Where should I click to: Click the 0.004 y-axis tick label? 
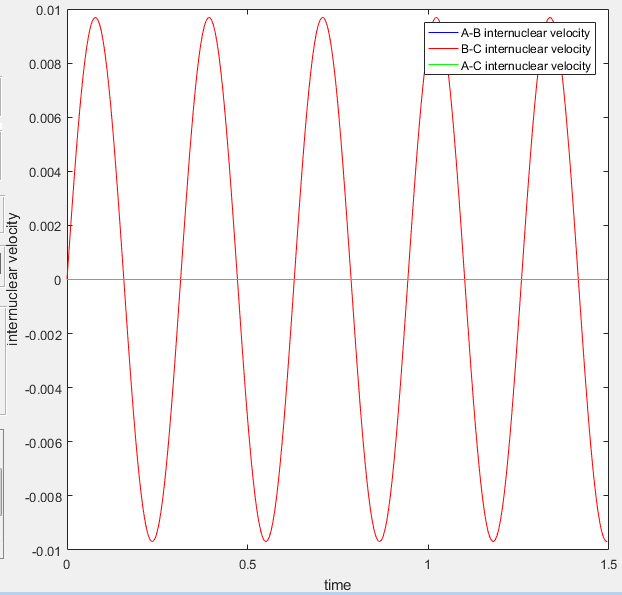(x=45, y=172)
